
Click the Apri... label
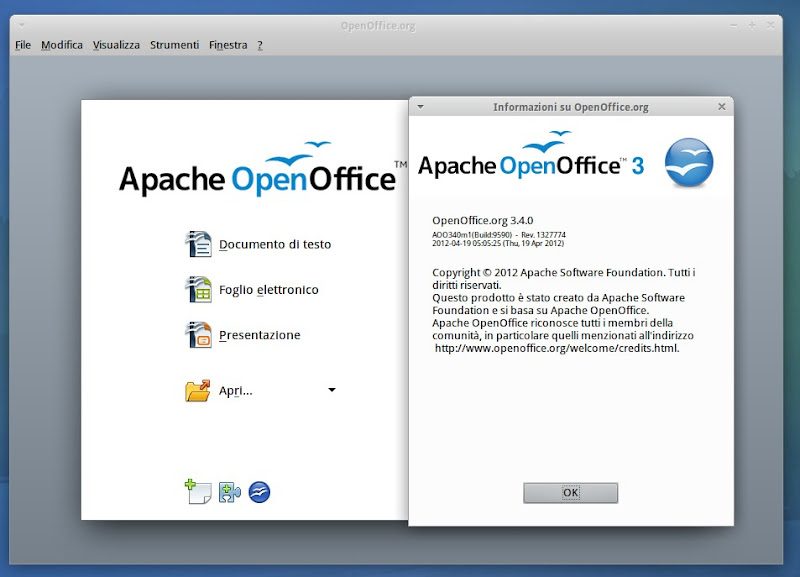click(236, 391)
